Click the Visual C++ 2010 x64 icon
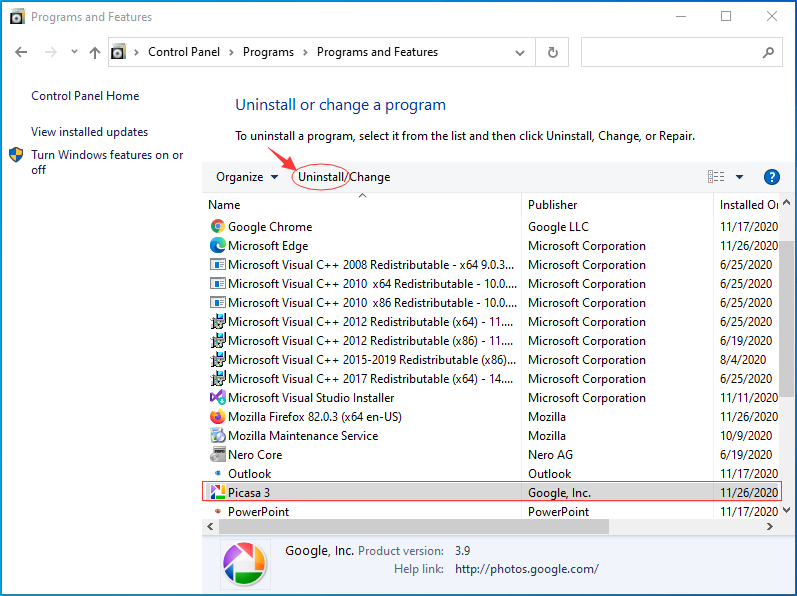 click(x=218, y=284)
